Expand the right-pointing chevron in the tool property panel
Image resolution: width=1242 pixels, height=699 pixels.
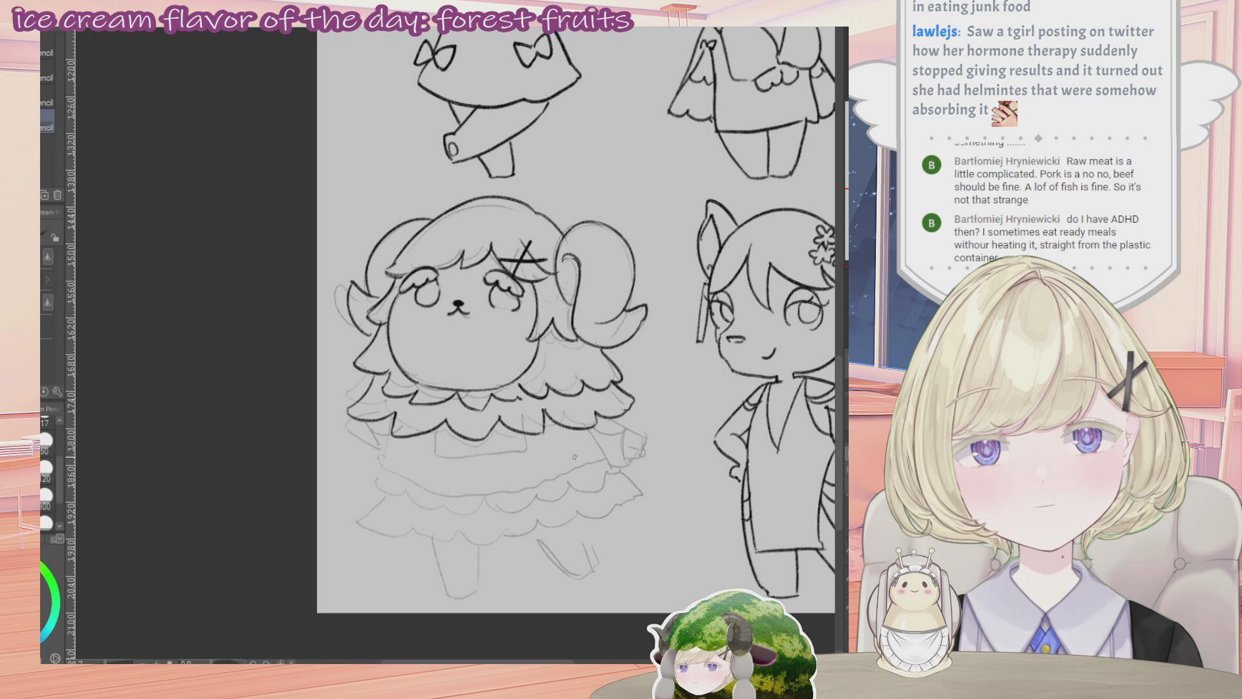(47, 279)
